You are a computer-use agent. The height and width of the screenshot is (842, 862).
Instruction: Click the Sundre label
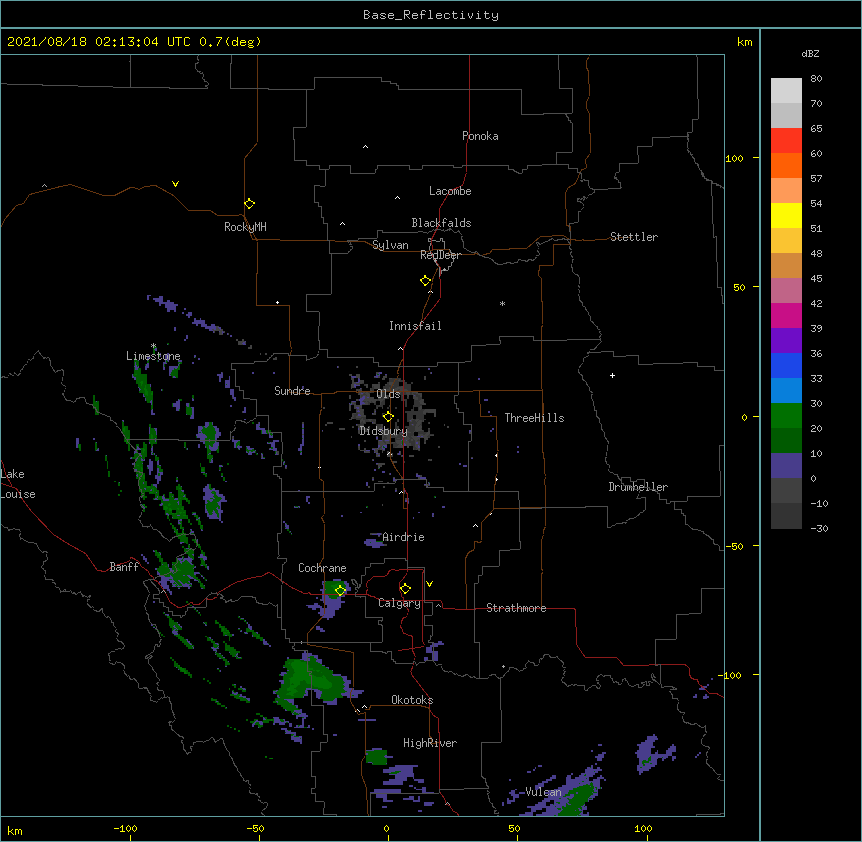tap(292, 391)
